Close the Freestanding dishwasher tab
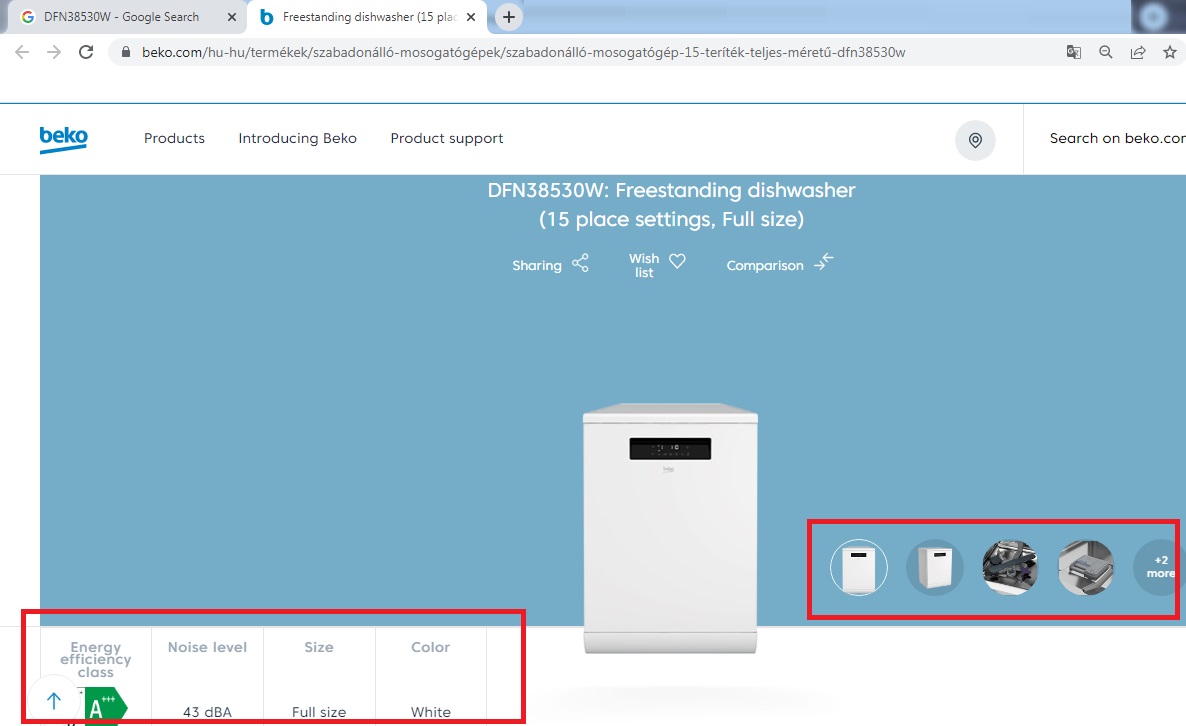This screenshot has height=726, width=1186. [x=471, y=17]
